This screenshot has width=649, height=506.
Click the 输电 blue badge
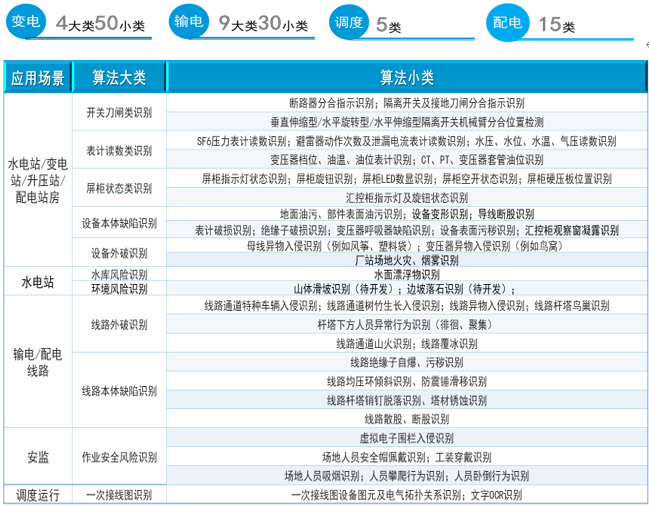click(x=188, y=21)
